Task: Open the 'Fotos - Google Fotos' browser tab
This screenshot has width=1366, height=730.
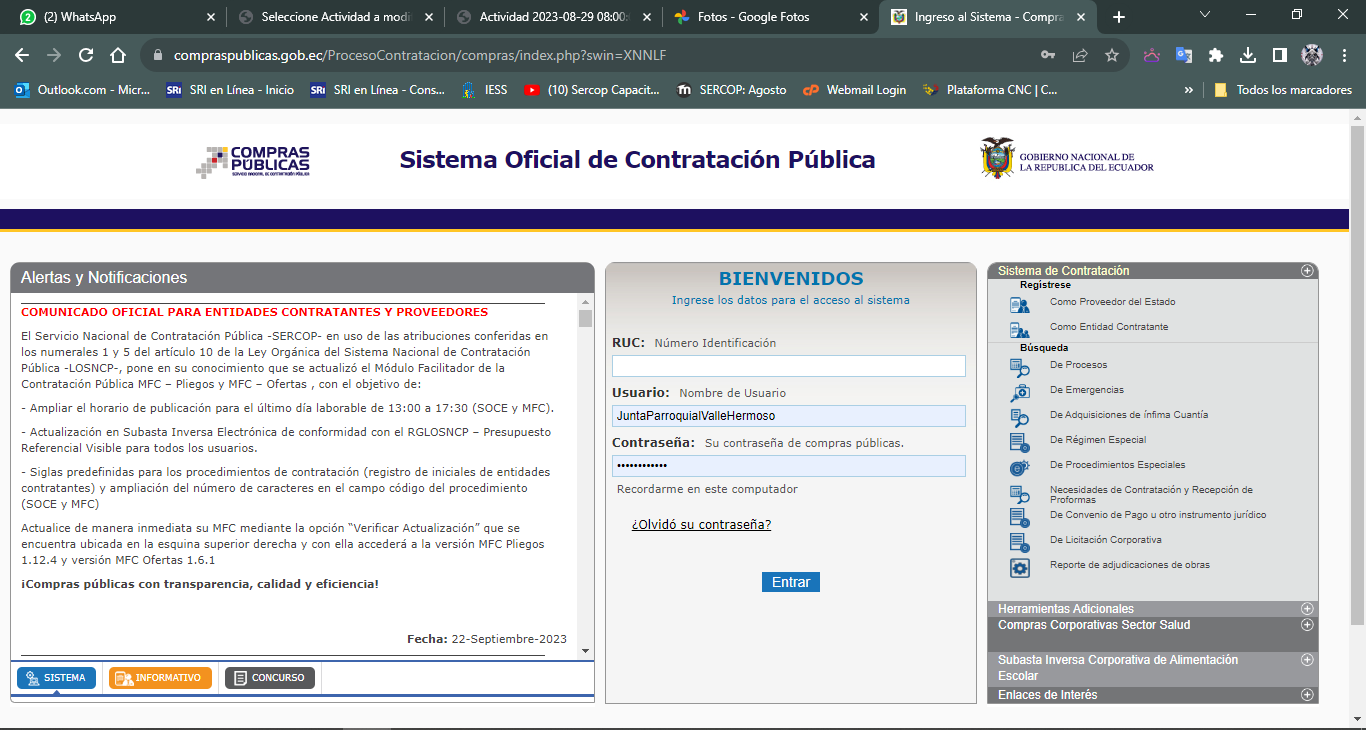Action: [x=753, y=17]
